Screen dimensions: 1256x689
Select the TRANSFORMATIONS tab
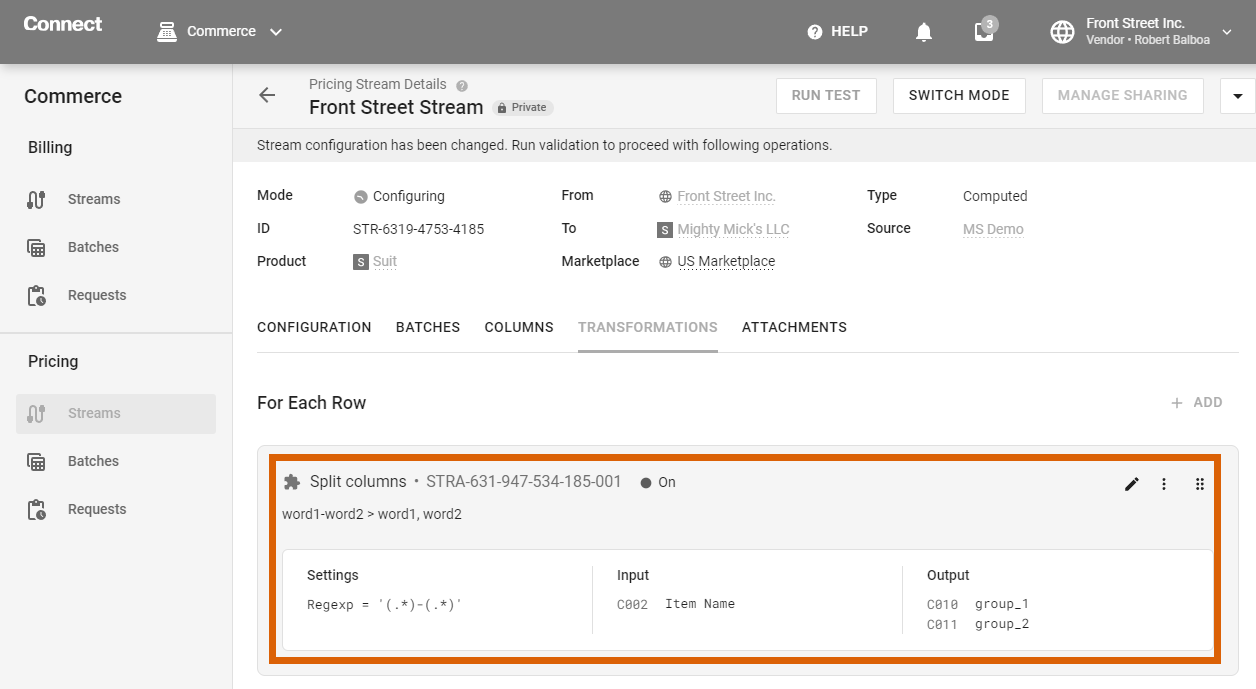click(x=648, y=327)
